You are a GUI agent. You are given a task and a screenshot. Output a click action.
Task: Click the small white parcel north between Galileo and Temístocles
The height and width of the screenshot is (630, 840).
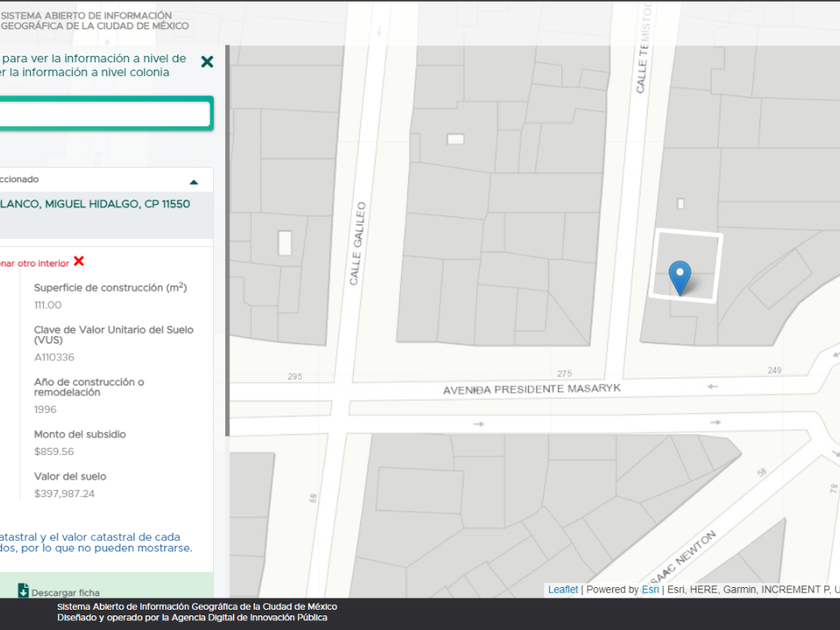click(455, 139)
